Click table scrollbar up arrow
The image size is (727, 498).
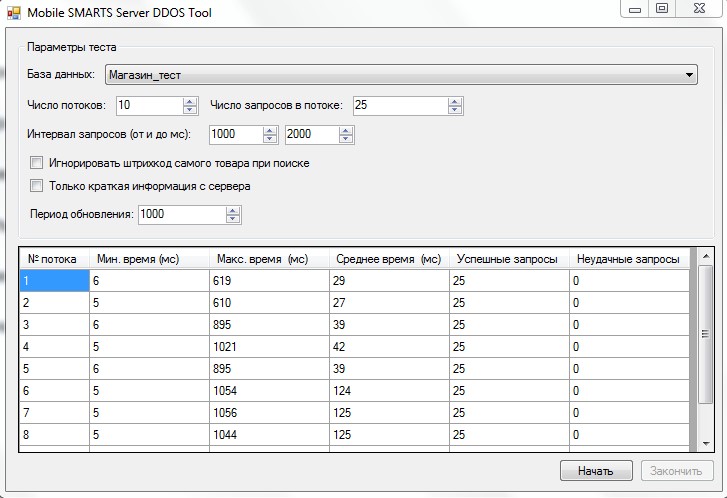(706, 256)
